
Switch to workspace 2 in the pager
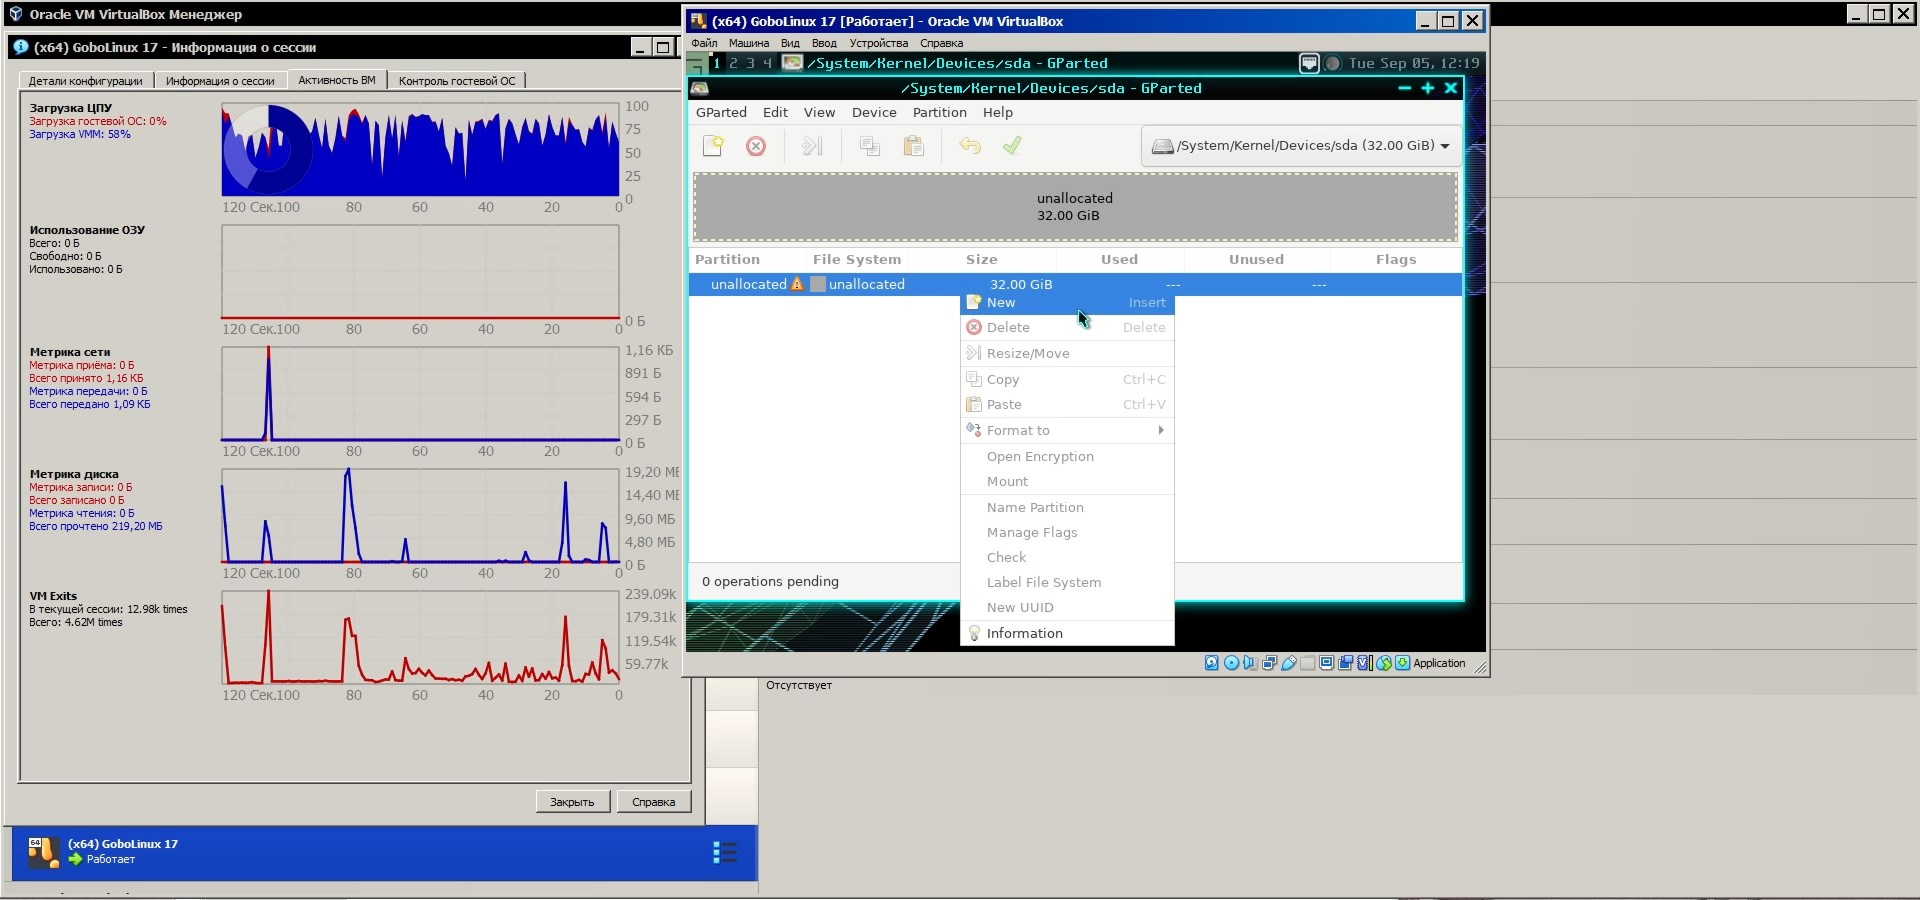tap(733, 63)
